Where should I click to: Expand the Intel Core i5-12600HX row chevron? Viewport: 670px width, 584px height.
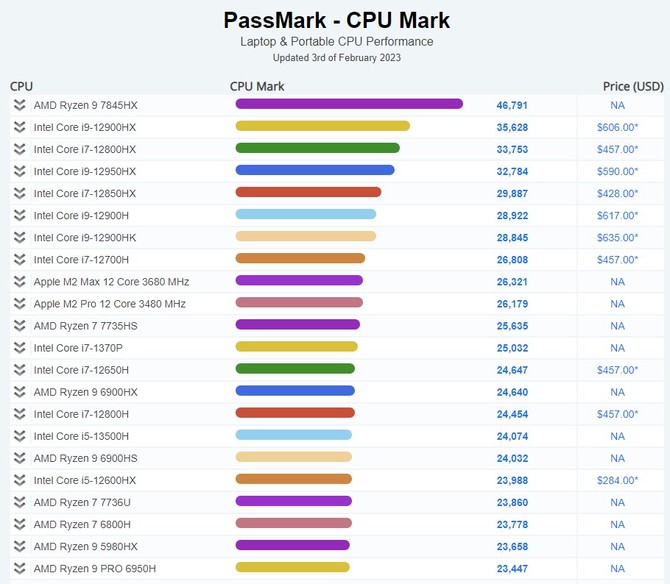coord(19,480)
